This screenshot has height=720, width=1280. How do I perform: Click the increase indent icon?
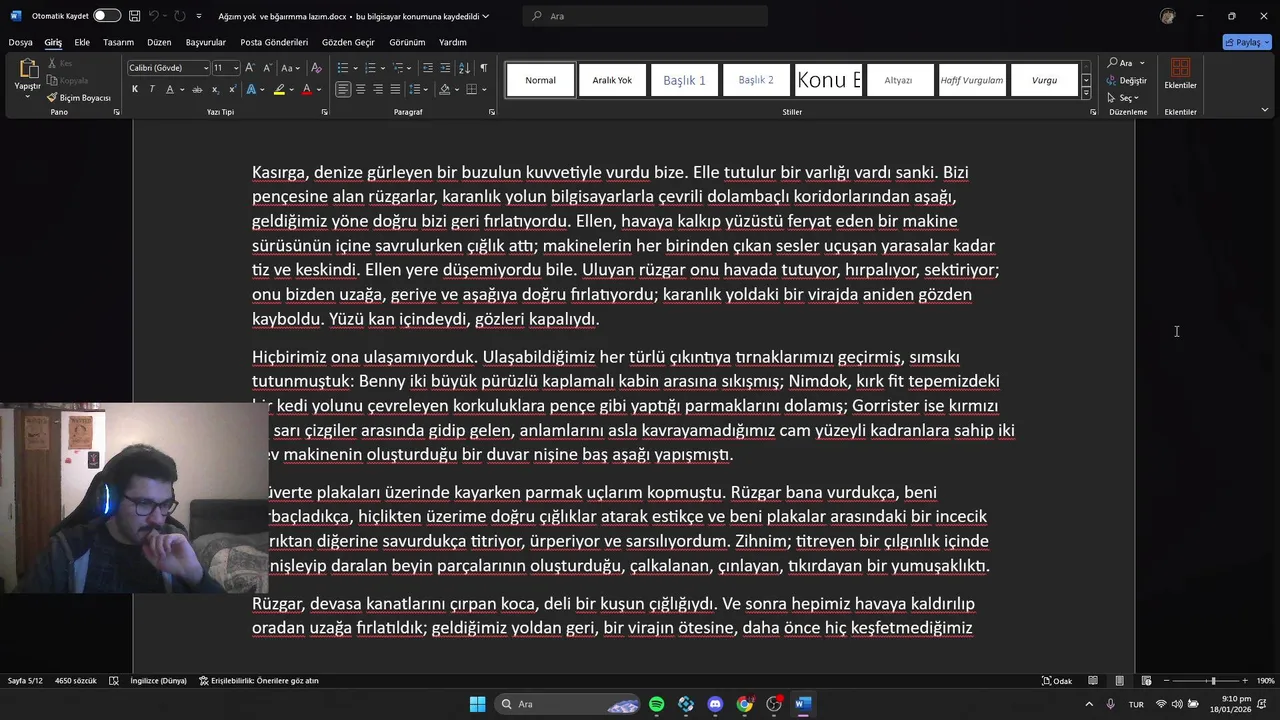[445, 68]
